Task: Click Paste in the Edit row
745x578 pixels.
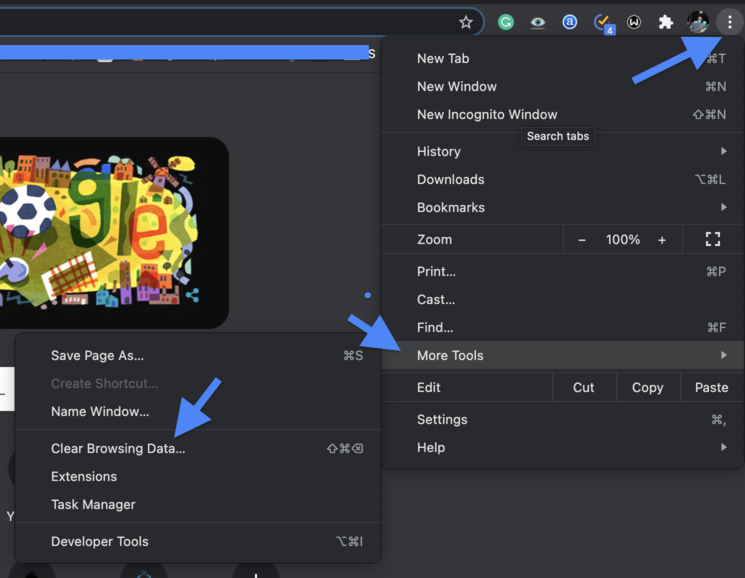Action: point(711,388)
